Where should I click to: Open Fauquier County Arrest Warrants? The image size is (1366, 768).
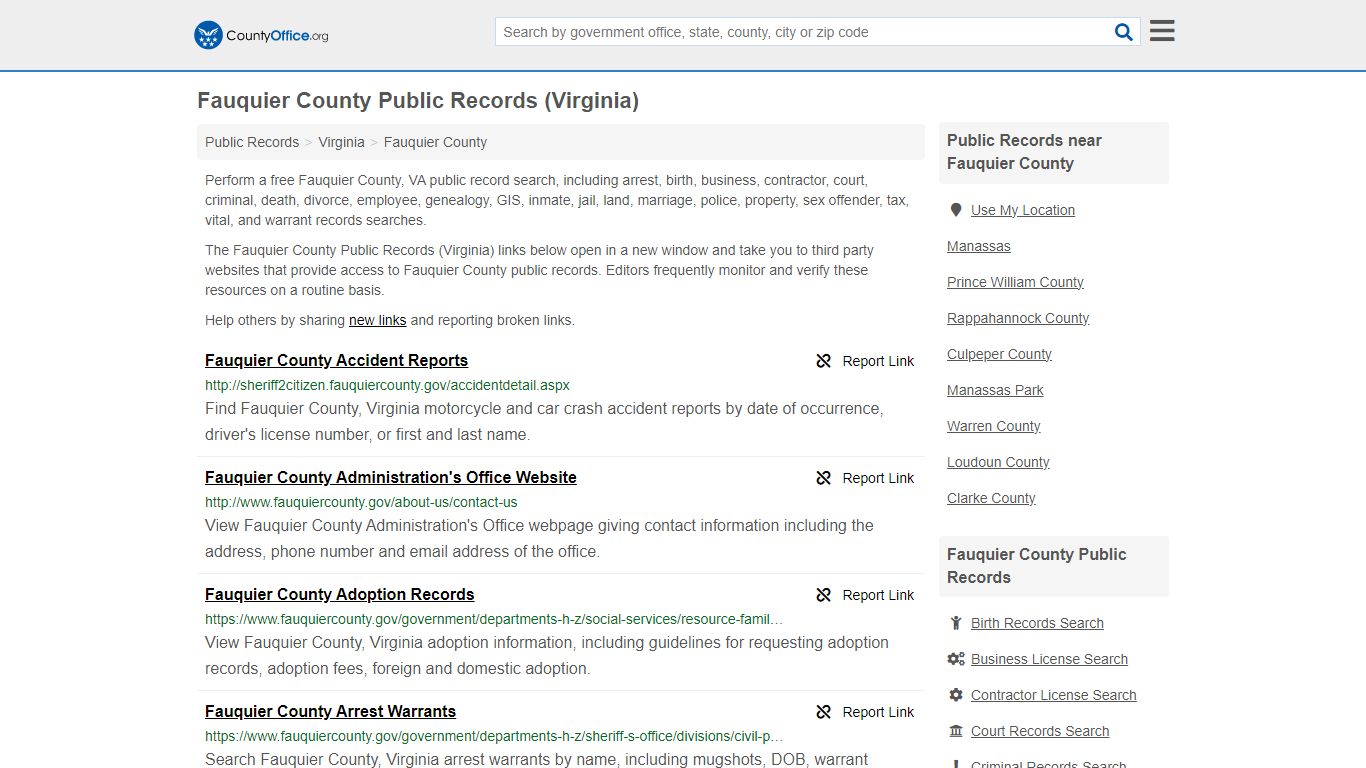(x=330, y=711)
